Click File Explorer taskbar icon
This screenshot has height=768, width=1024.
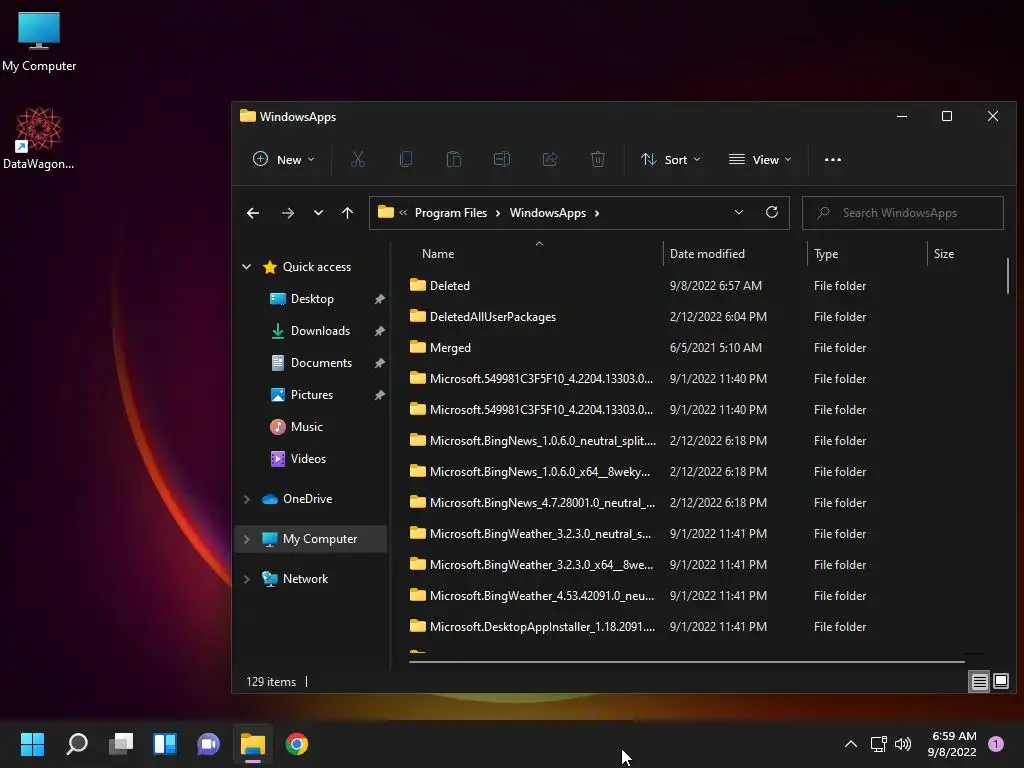253,744
